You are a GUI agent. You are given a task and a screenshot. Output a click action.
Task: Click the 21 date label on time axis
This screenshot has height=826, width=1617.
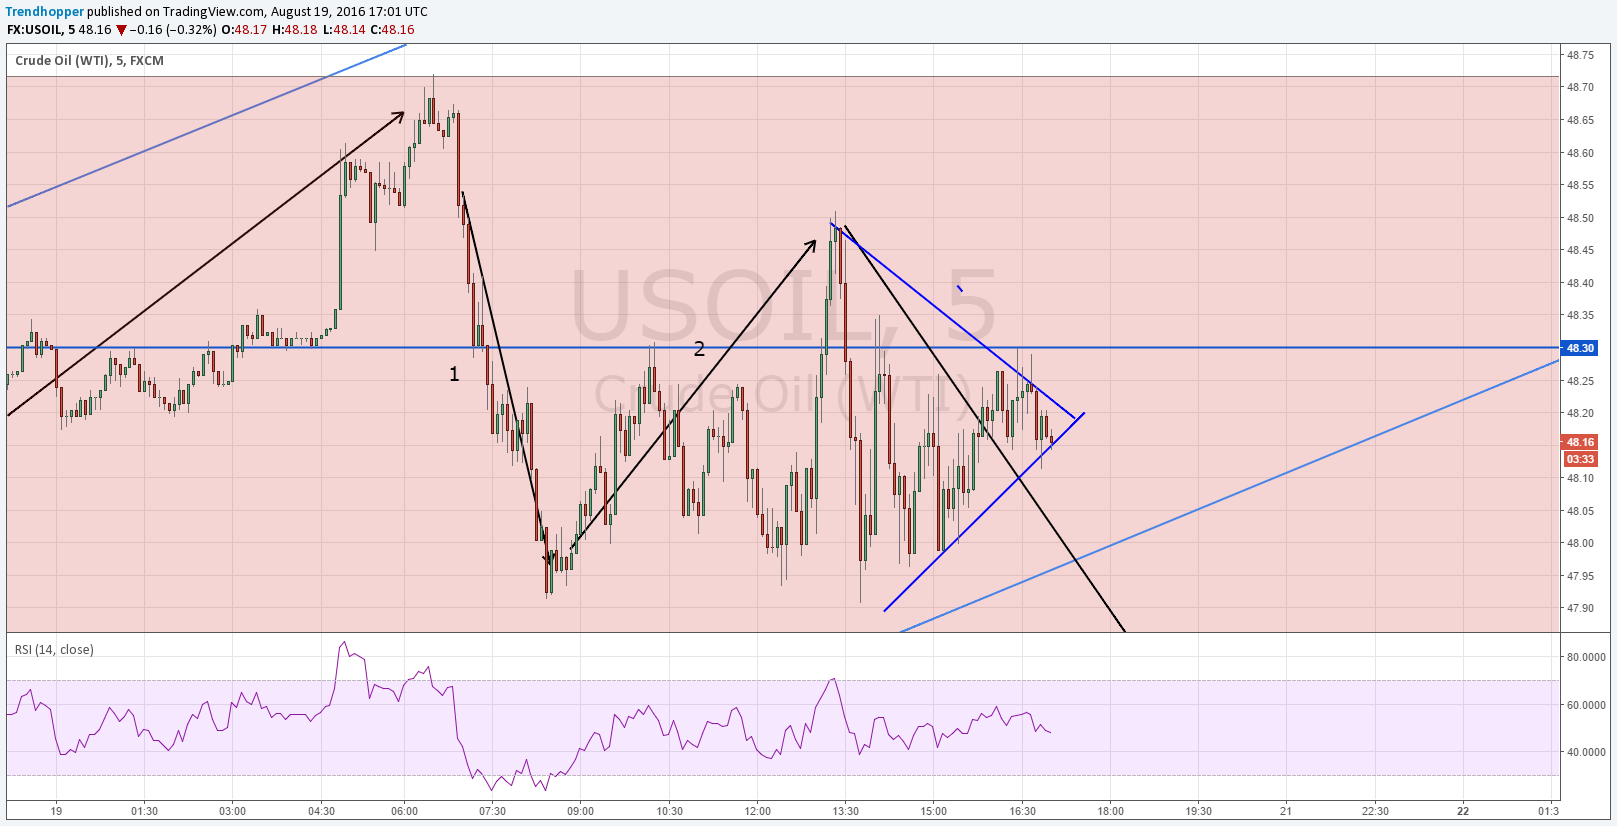coord(1286,811)
